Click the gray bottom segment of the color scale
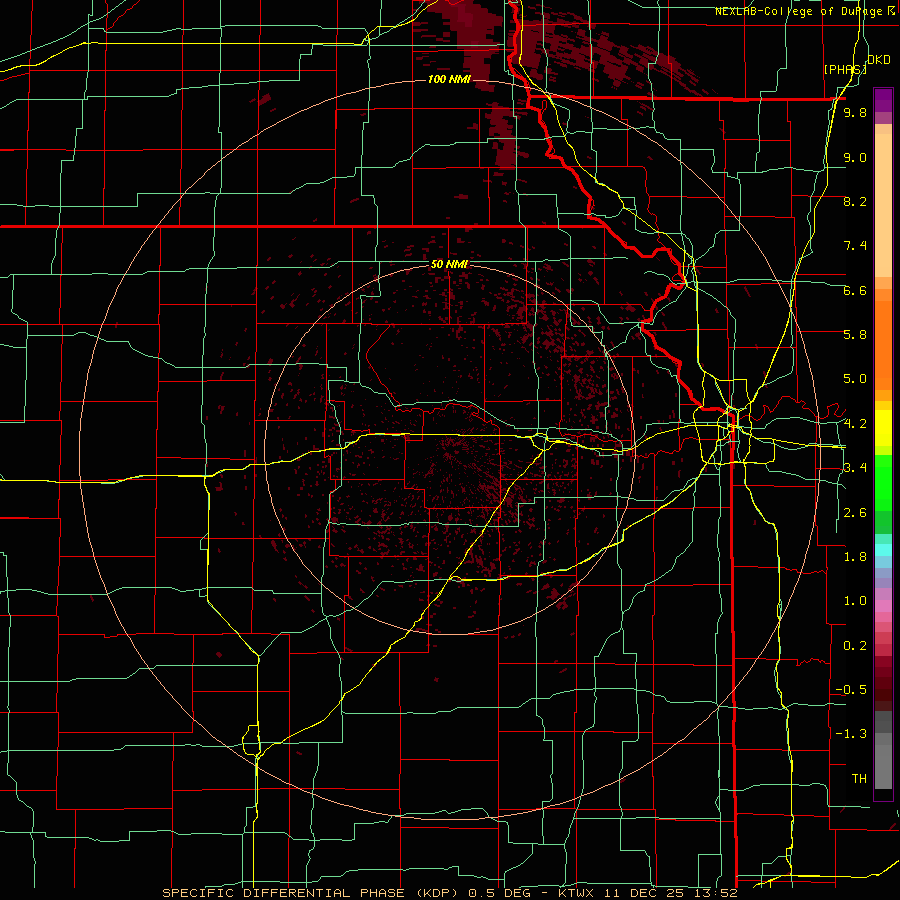900x900 pixels. pyautogui.click(x=883, y=766)
